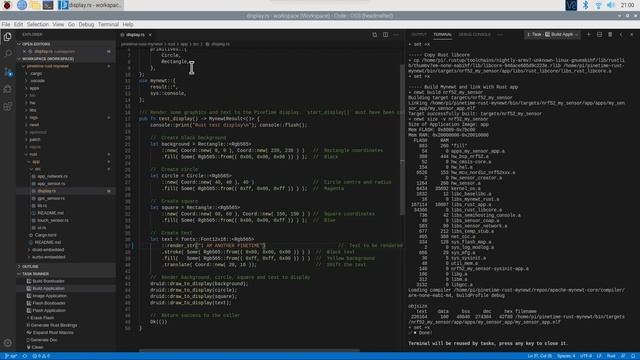Viewport: 640px width, 360px height.
Task: Close the display.rs editor tab
Action: [x=150, y=35]
